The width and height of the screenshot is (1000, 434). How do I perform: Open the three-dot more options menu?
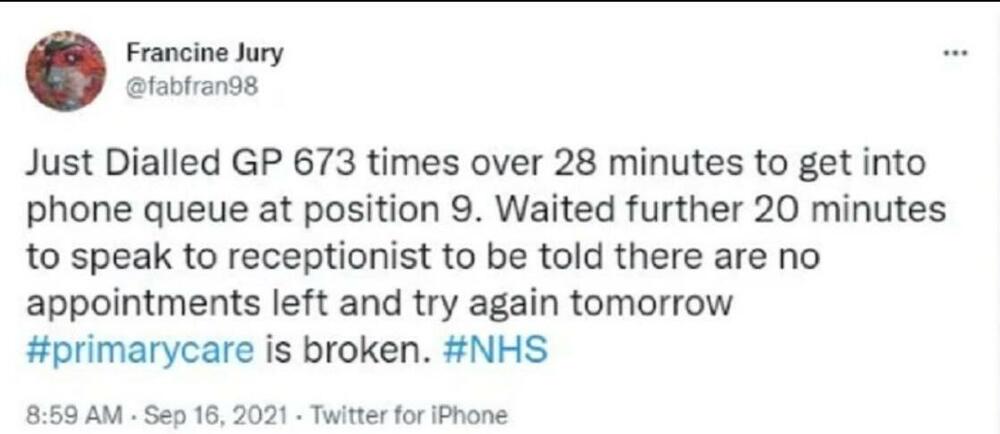(x=957, y=50)
